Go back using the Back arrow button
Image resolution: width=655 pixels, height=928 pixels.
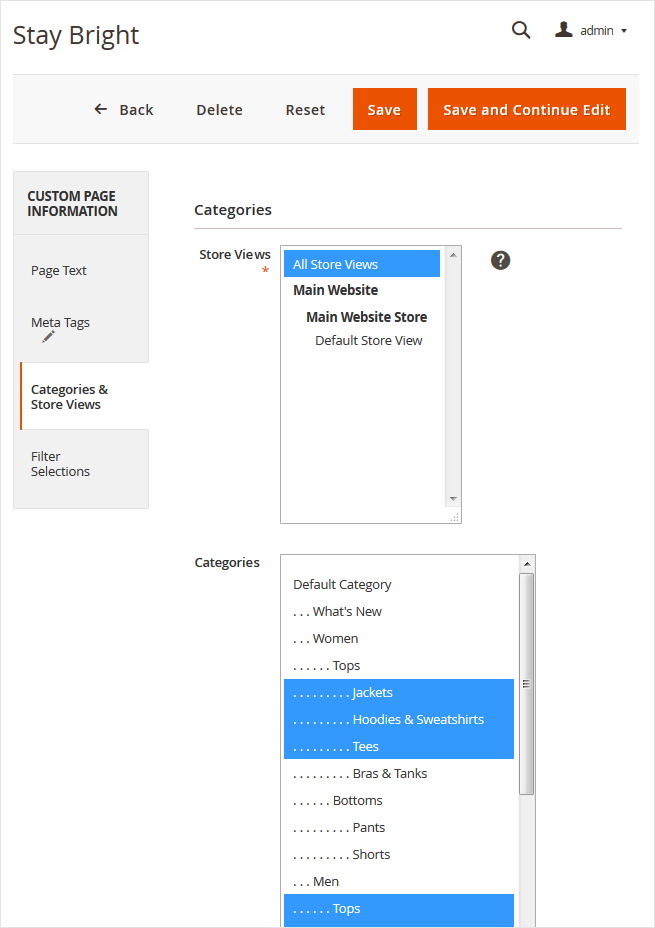point(124,110)
